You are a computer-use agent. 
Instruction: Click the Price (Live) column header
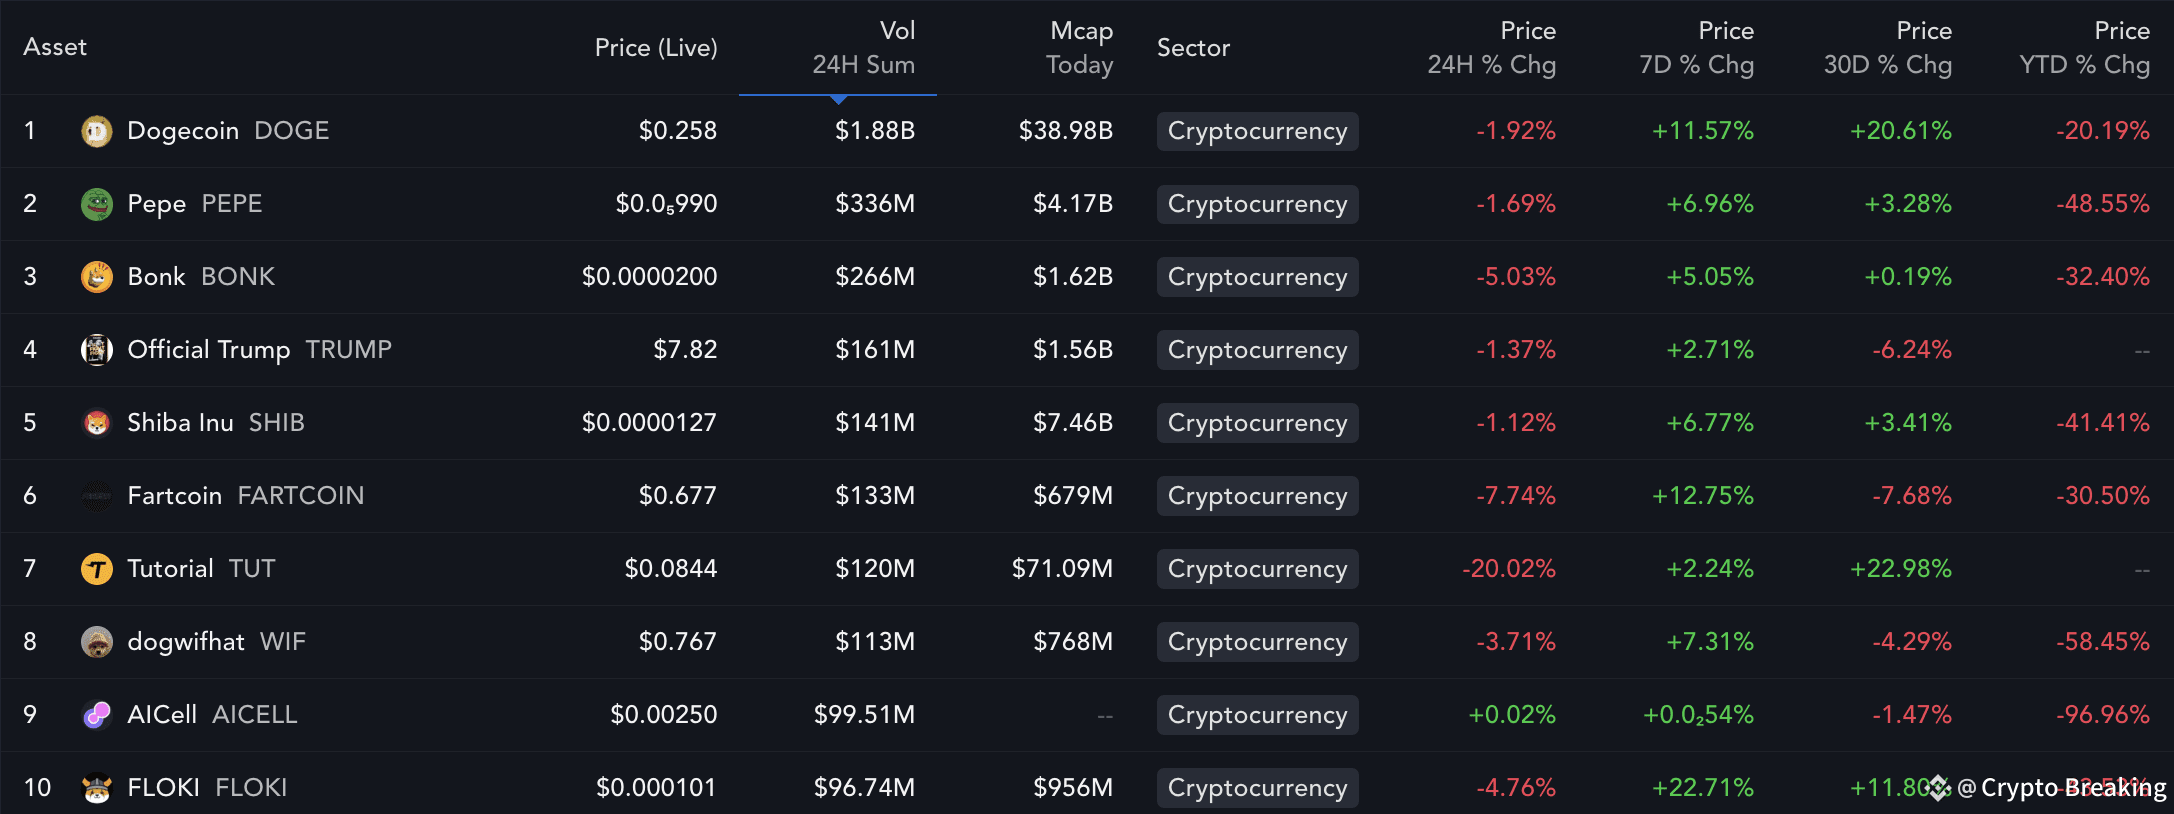tap(656, 48)
